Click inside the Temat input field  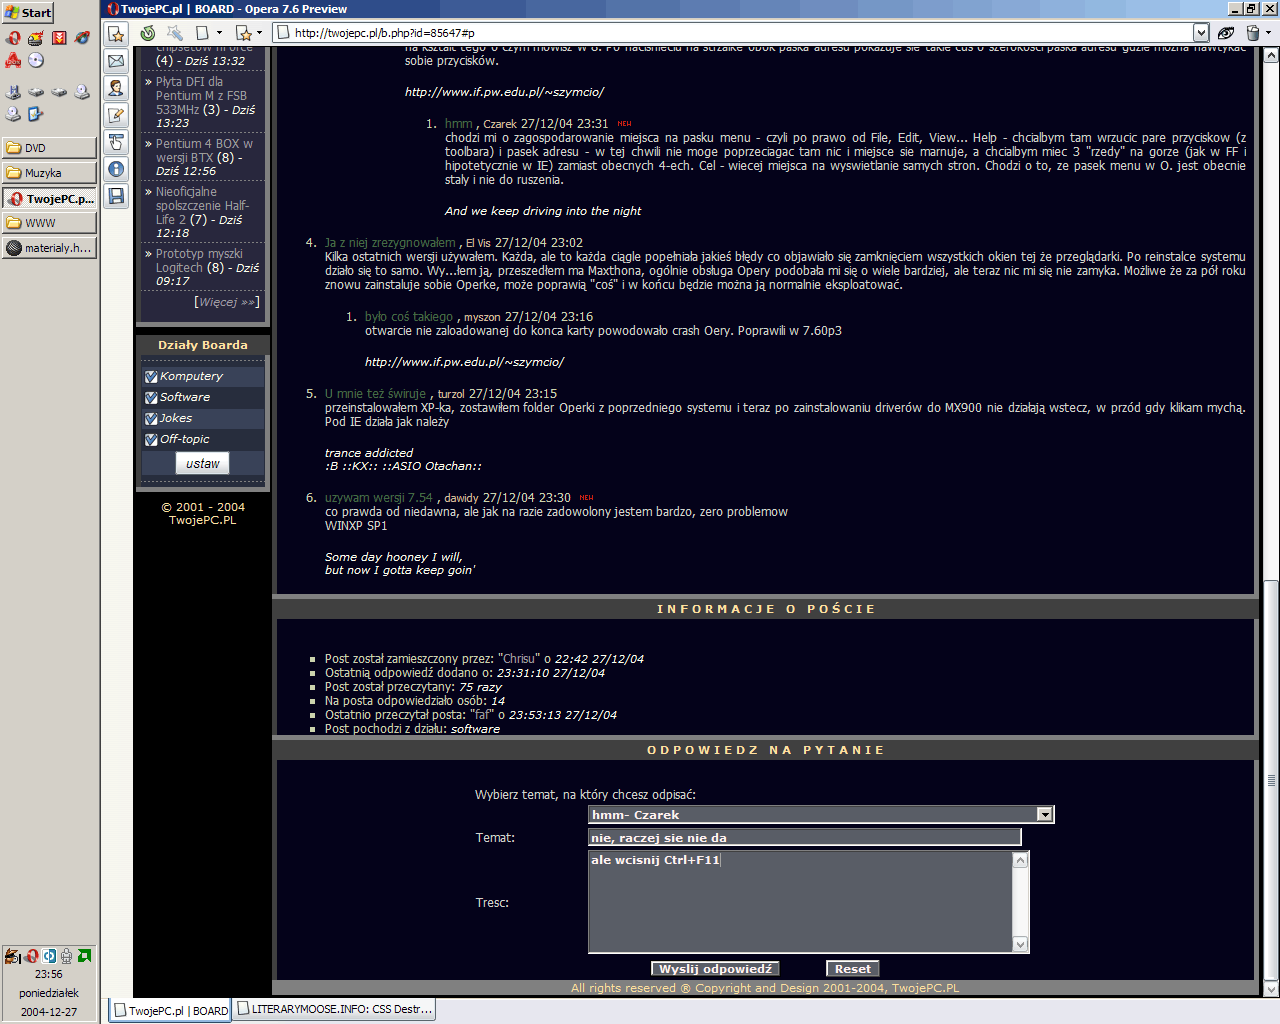[804, 838]
